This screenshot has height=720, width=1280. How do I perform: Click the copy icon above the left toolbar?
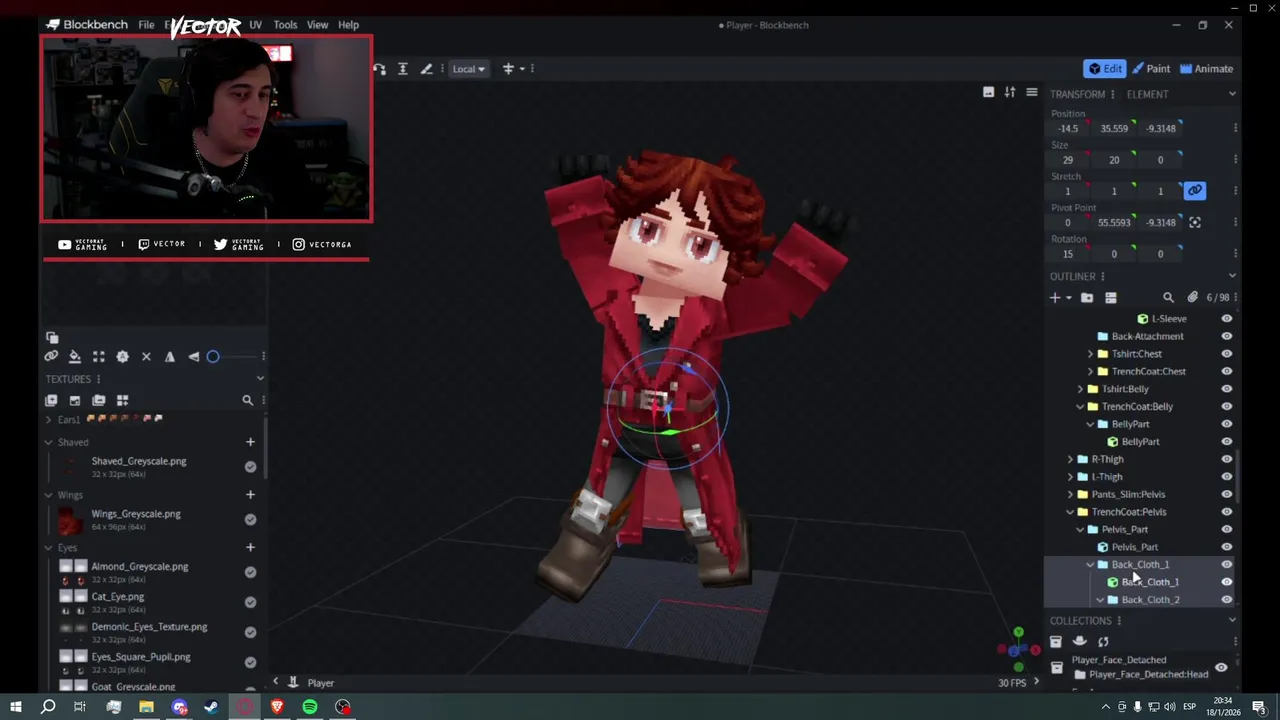point(52,338)
